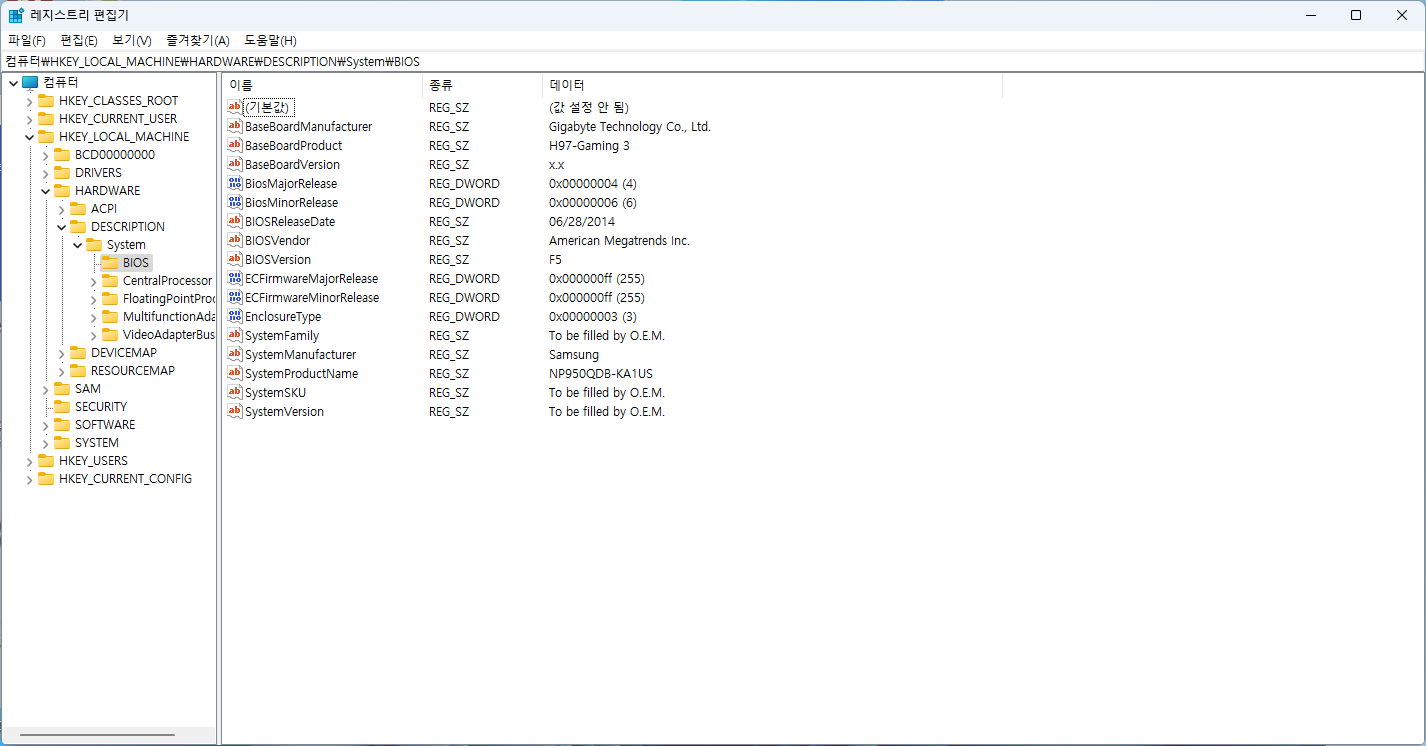Click the string icon of BaseBoardManufacturer
The image size is (1426, 746).
[x=235, y=126]
